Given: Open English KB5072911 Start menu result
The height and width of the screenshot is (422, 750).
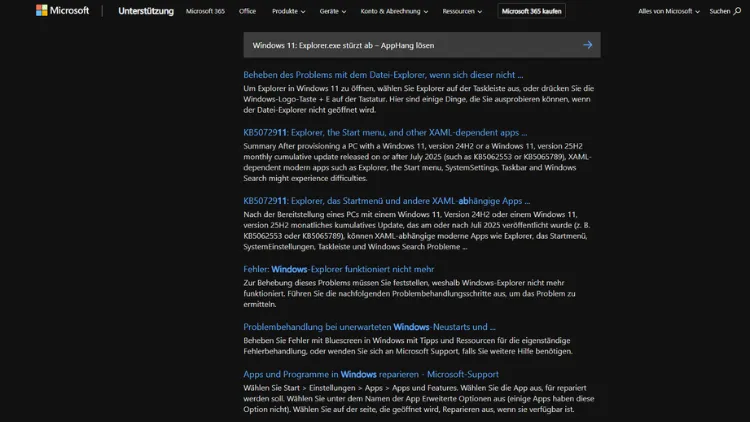Looking at the screenshot, I should 385,133.
